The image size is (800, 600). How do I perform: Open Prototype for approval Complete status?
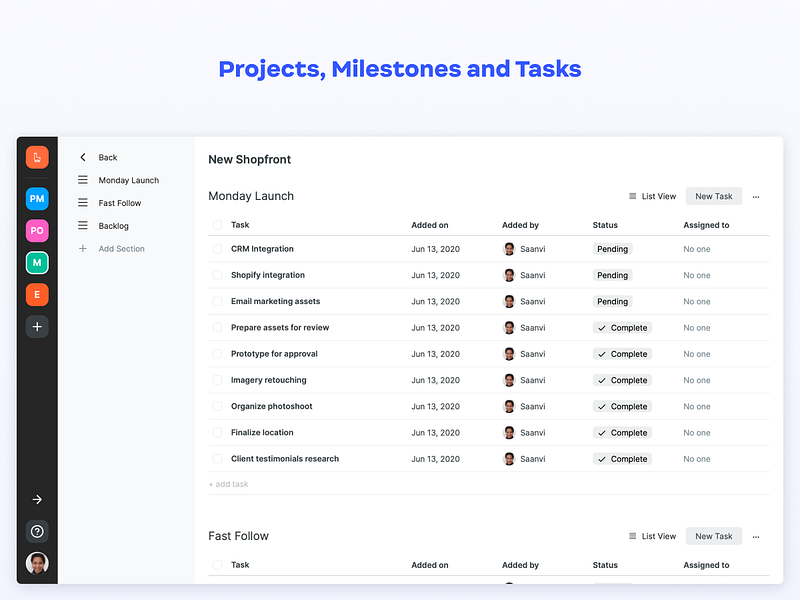point(622,354)
